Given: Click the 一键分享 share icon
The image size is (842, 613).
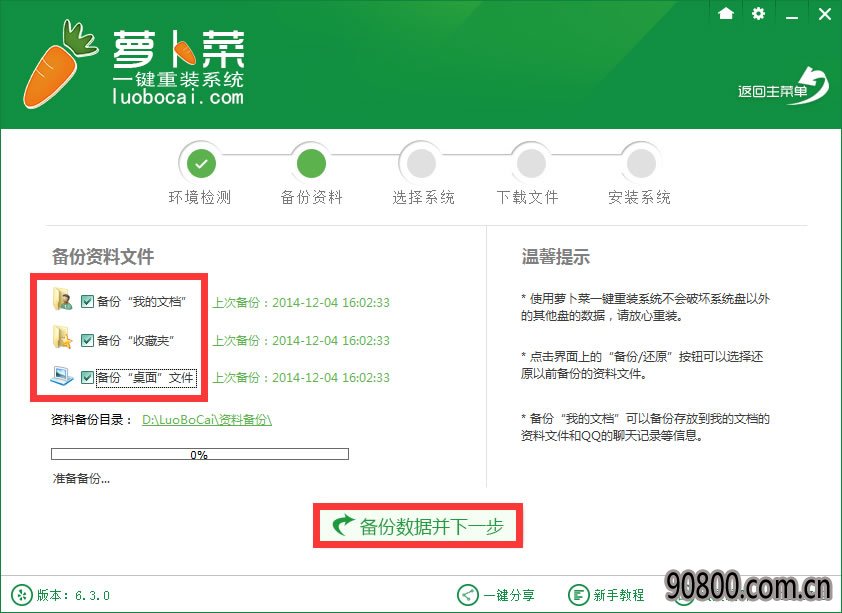Looking at the screenshot, I should [467, 595].
